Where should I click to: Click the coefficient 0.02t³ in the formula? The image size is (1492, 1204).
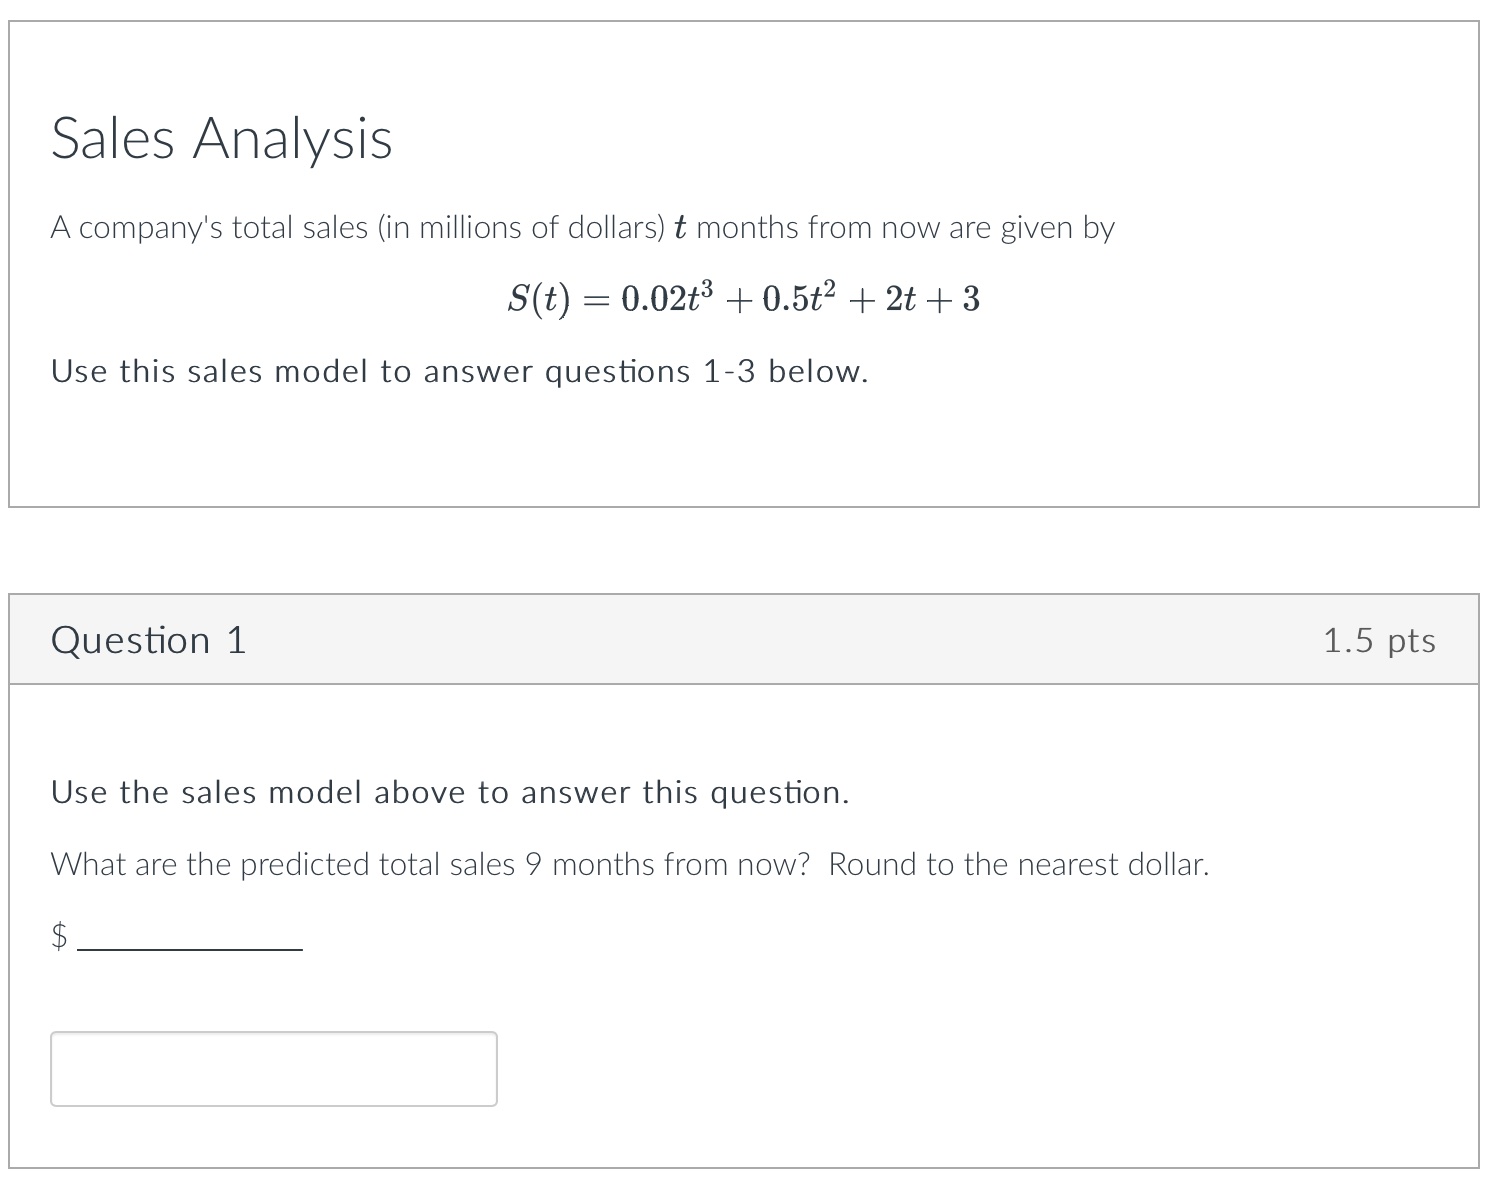point(666,297)
